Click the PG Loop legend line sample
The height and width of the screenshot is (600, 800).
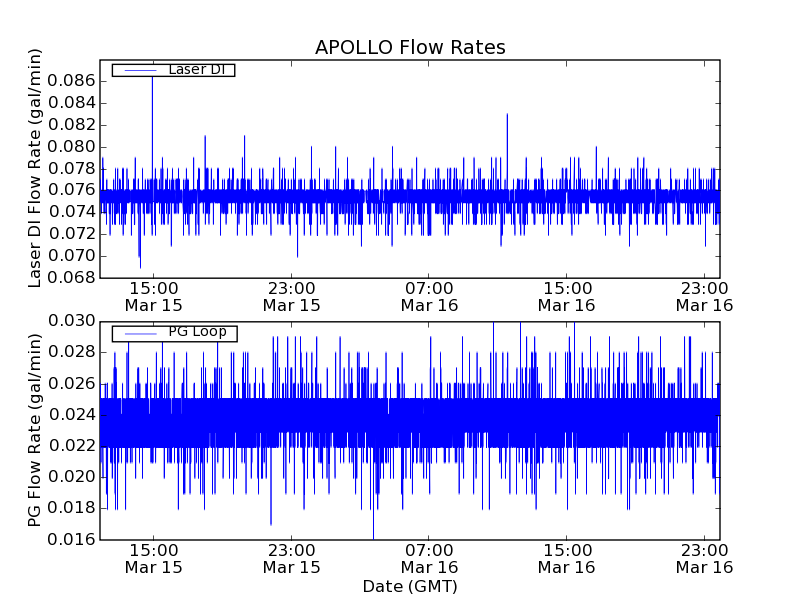140,334
